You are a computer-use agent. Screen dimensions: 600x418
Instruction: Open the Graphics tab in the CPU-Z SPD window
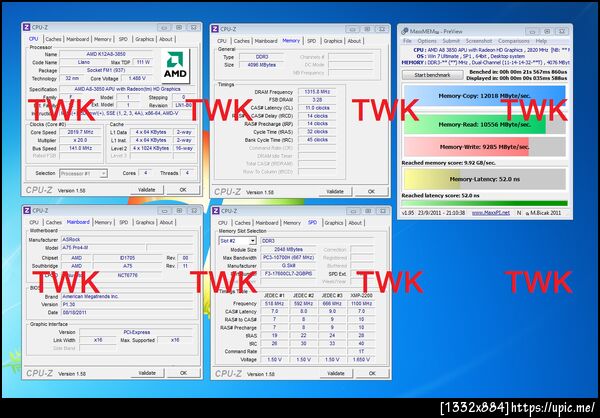[x=334, y=223]
